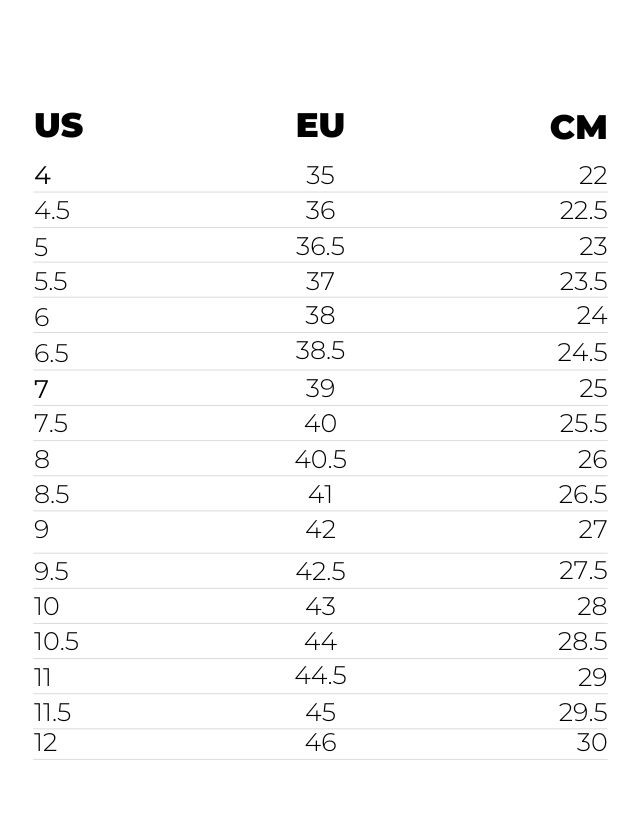Image resolution: width=641 pixels, height=824 pixels.
Task: Click EU size 42 value
Action: coord(320,529)
